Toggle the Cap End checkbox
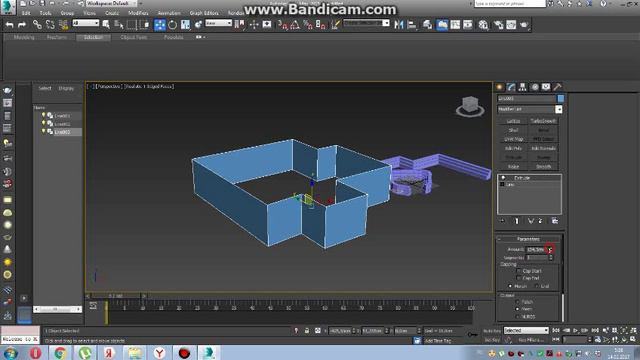640x360 pixels. click(519, 278)
